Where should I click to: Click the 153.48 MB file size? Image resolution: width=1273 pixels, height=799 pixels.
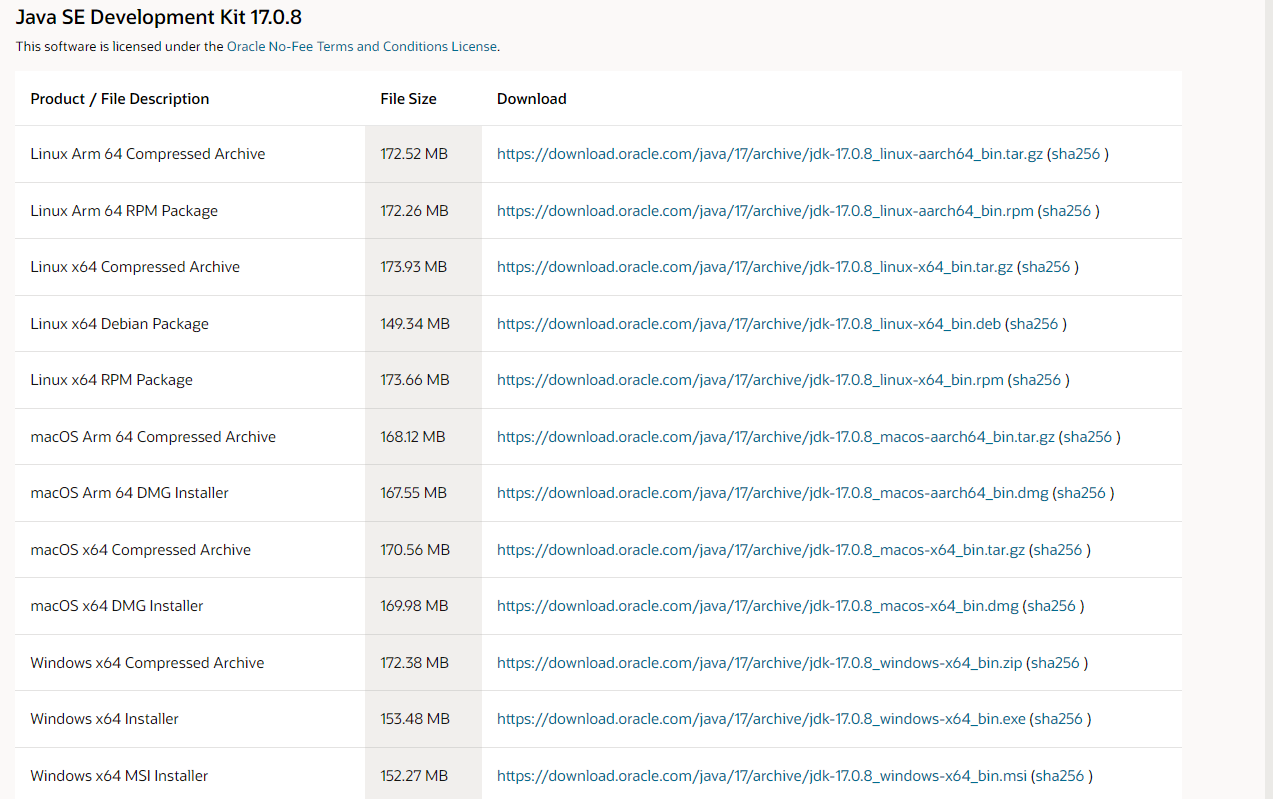[x=415, y=719]
